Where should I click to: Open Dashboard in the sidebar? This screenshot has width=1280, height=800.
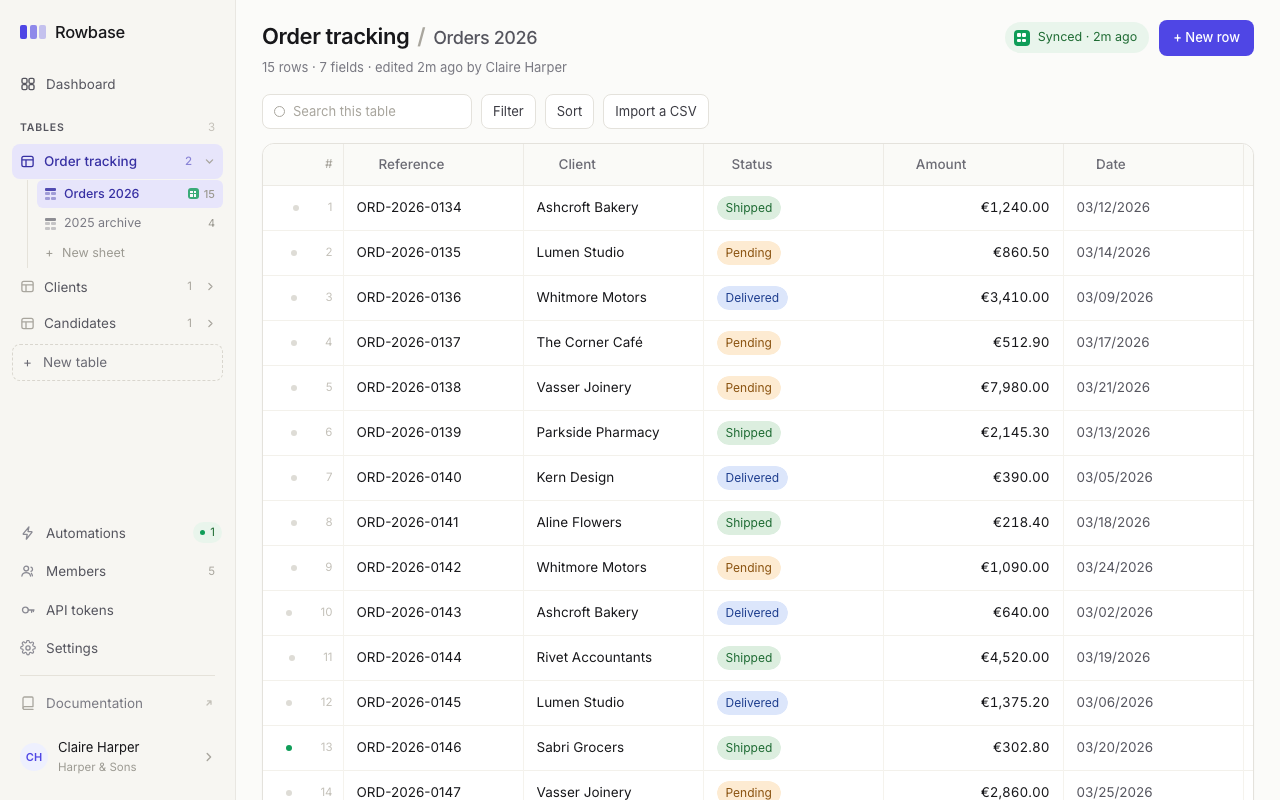[117, 84]
